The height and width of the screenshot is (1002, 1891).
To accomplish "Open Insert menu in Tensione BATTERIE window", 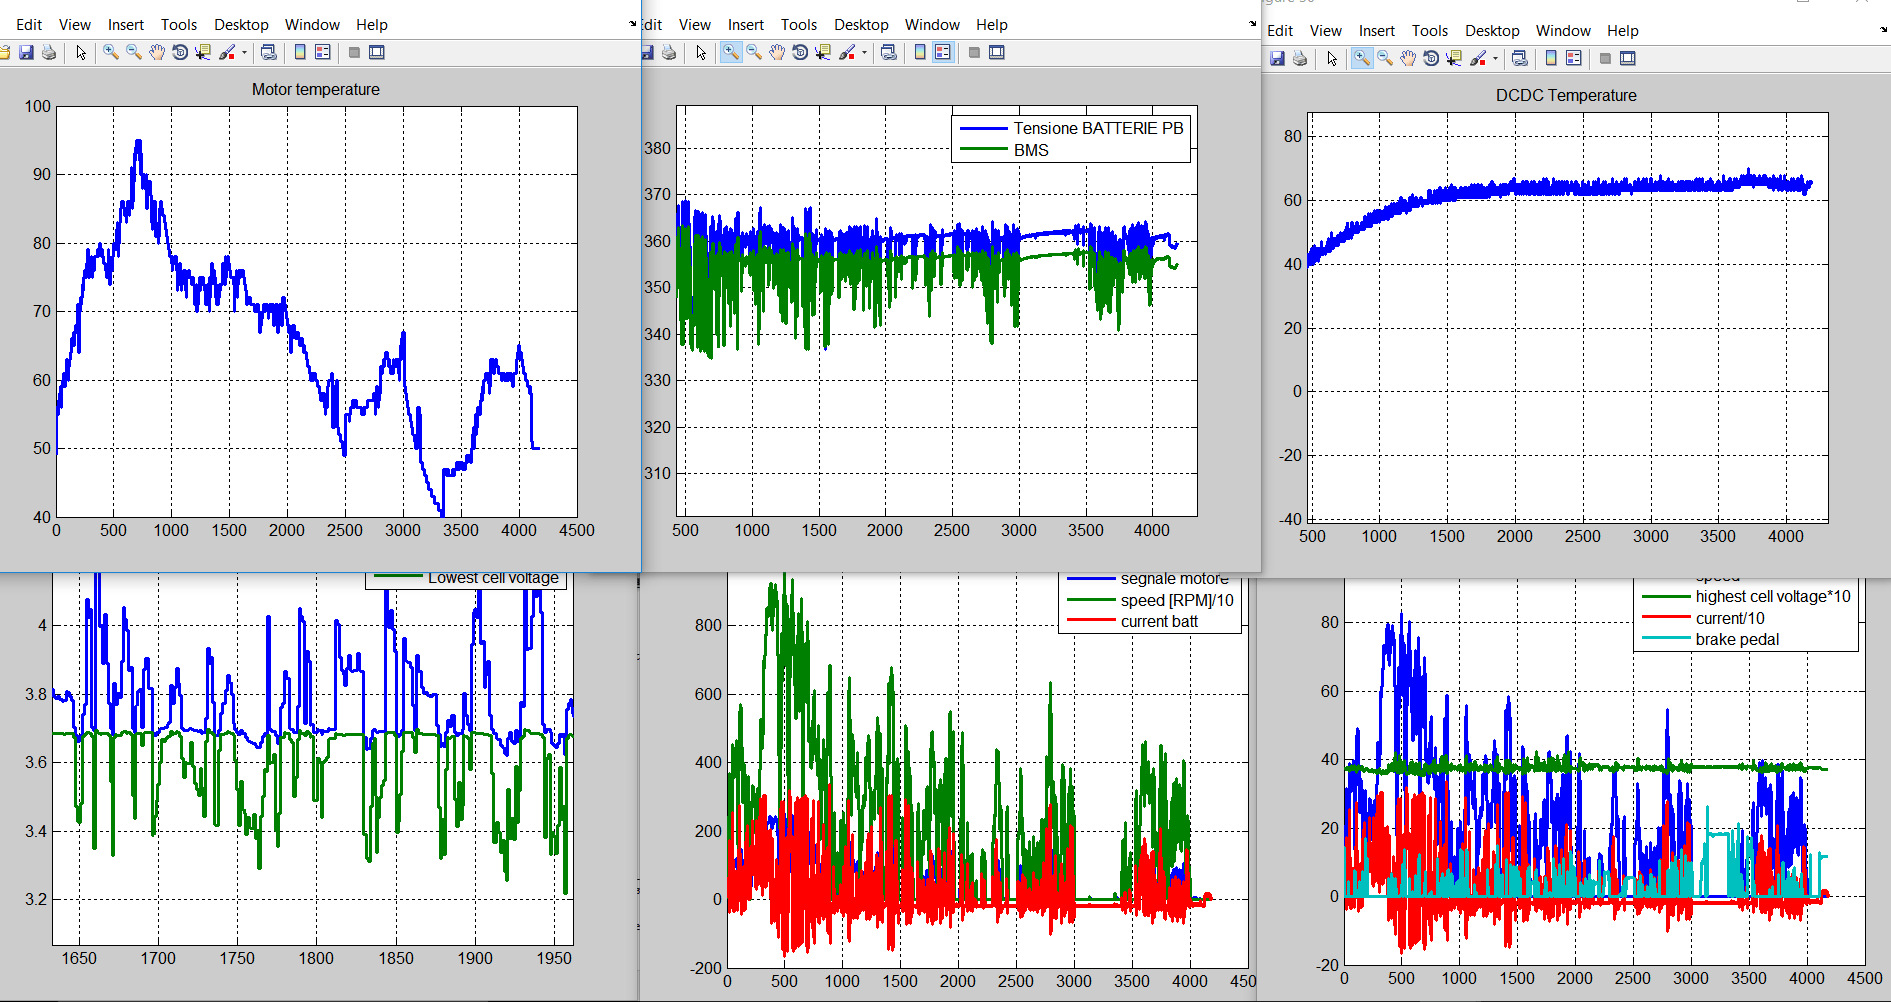I will [x=746, y=25].
